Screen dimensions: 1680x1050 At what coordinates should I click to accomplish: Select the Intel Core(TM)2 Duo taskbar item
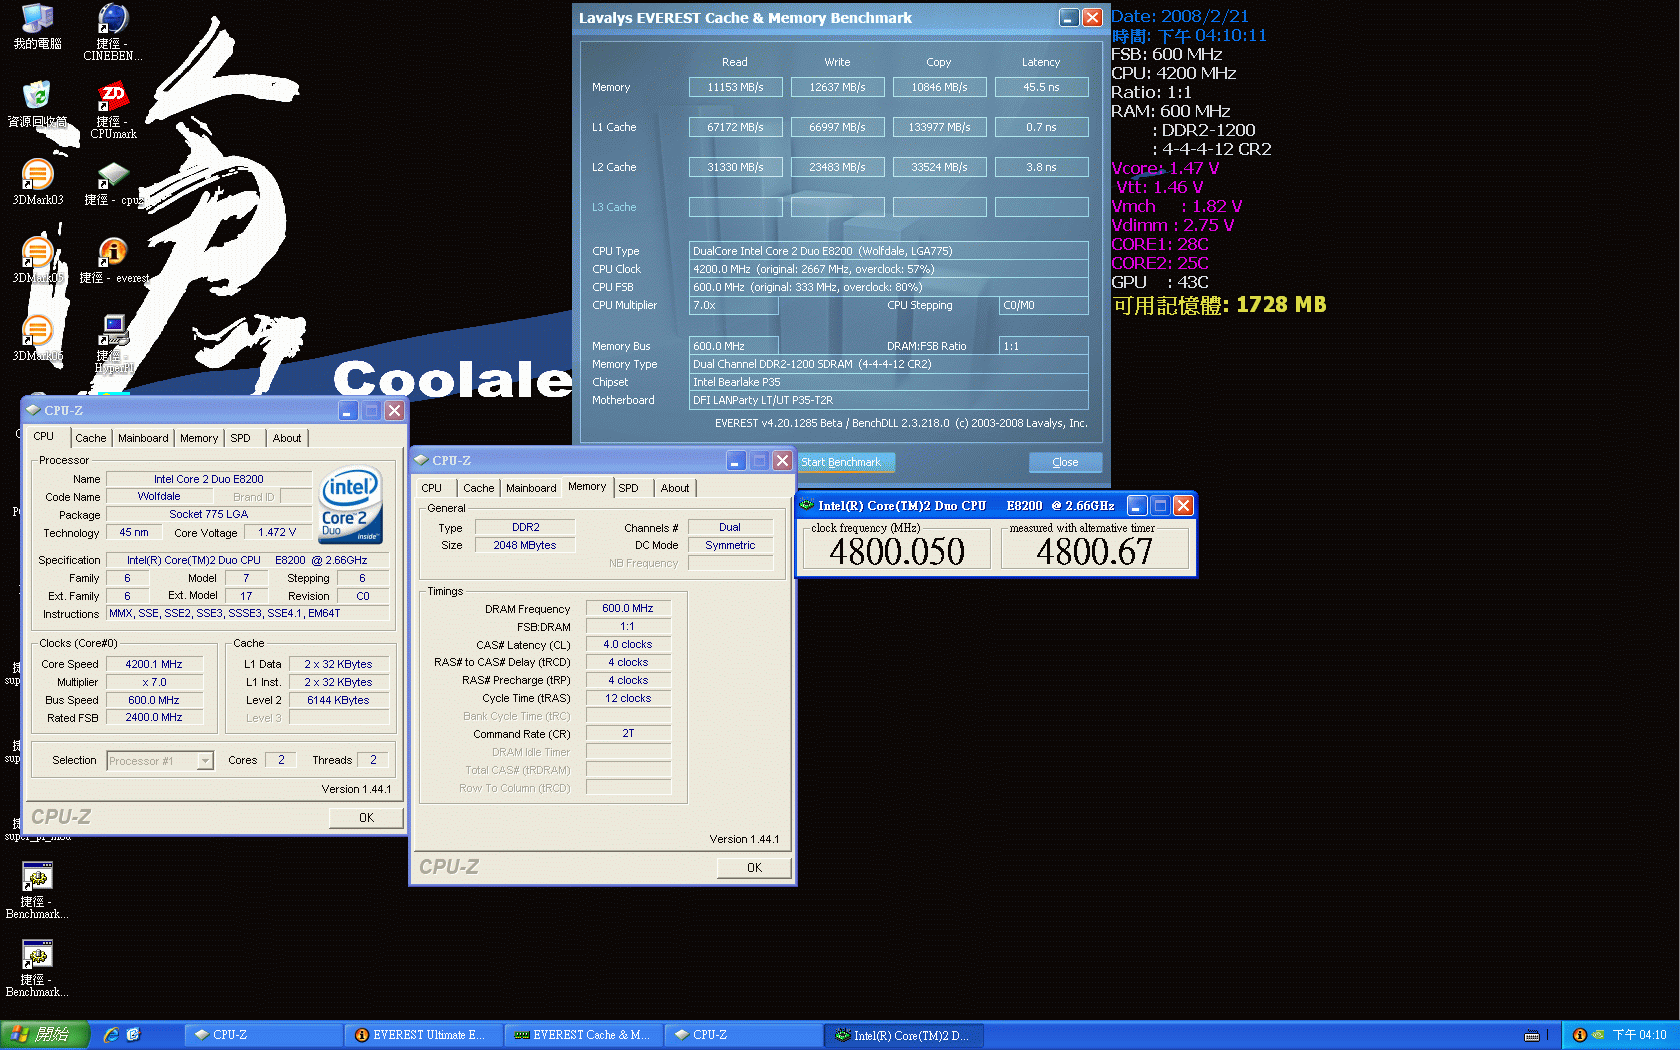pos(903,1035)
